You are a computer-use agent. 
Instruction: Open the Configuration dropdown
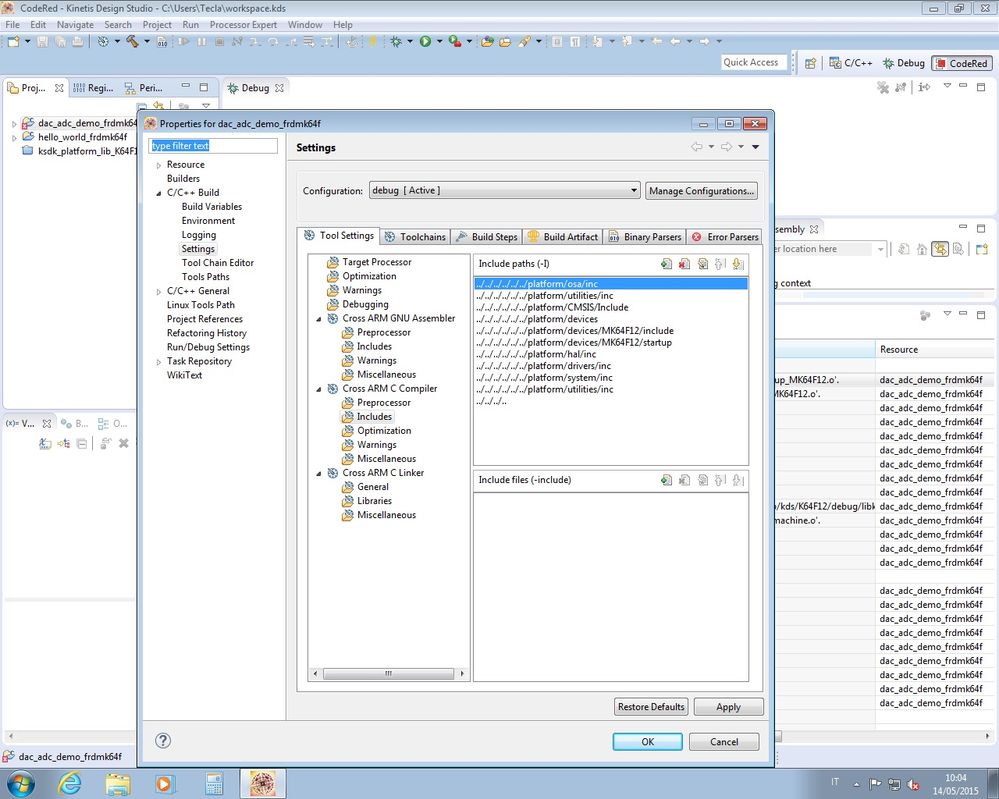pos(505,191)
